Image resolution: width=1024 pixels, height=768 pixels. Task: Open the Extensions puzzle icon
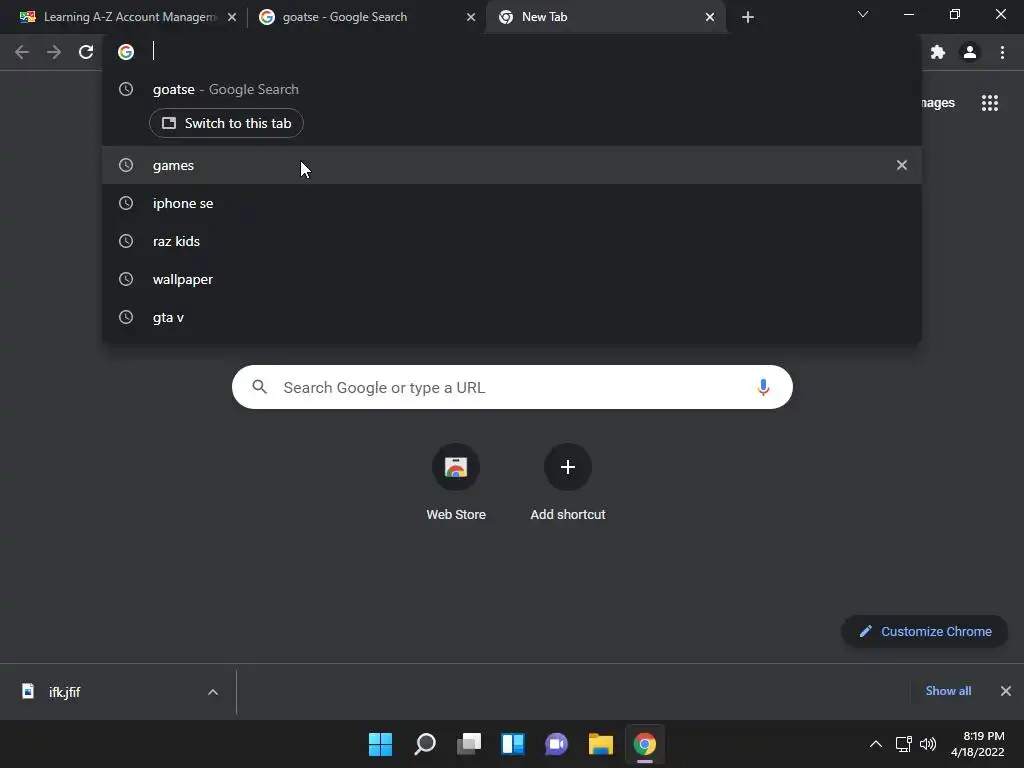(938, 52)
